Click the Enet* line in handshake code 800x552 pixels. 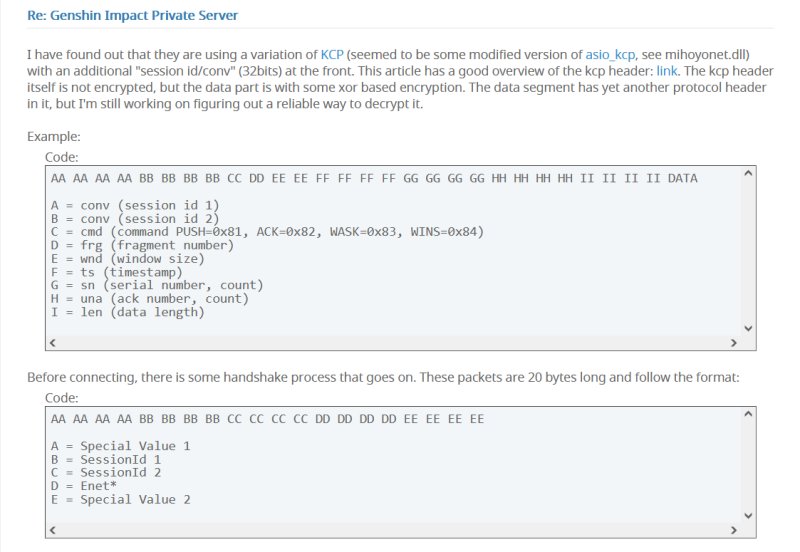point(84,486)
